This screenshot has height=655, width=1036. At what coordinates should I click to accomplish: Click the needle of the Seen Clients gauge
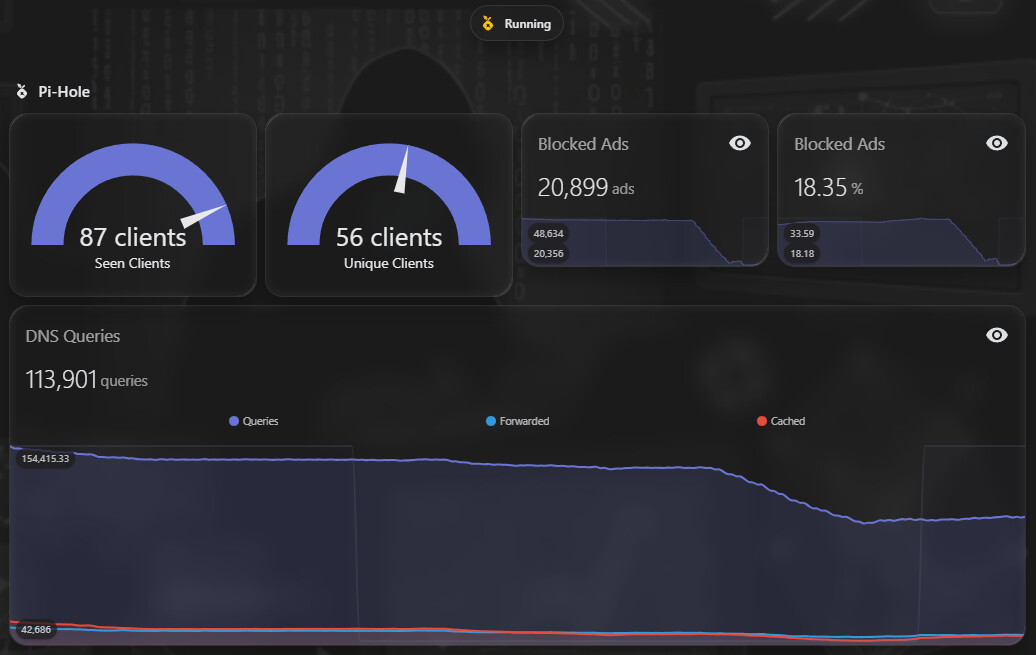pyautogui.click(x=203, y=216)
